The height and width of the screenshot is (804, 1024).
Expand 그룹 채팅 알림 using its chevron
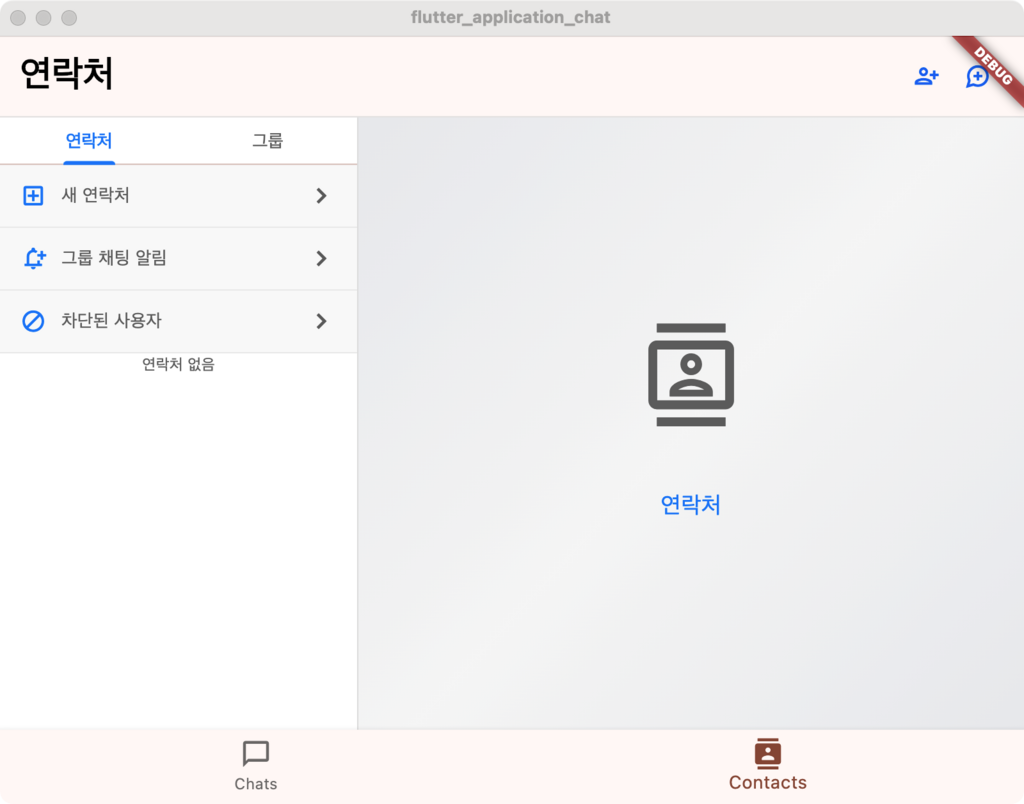tap(321, 259)
